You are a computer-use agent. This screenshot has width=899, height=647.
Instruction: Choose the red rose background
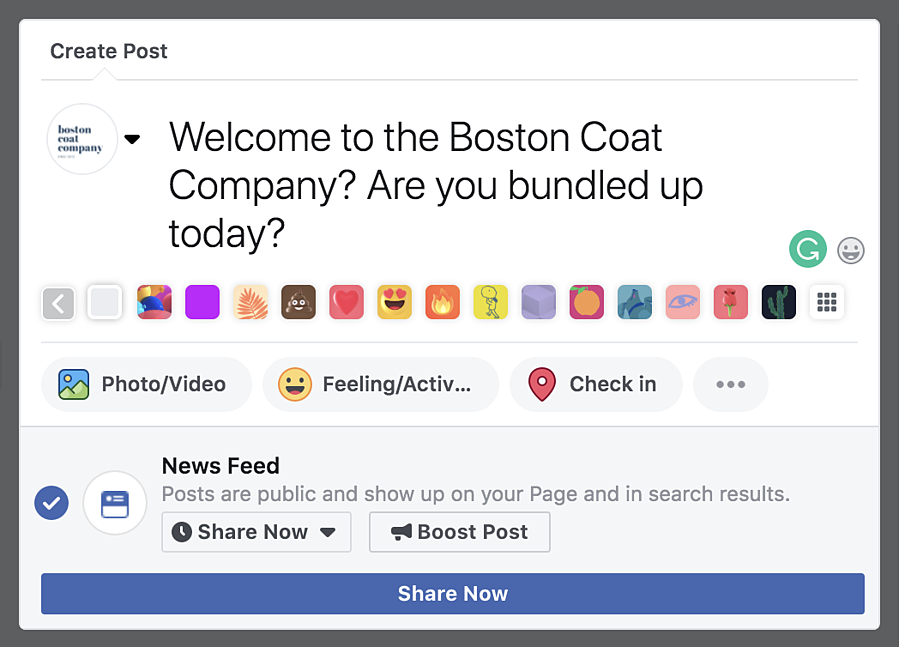[731, 302]
